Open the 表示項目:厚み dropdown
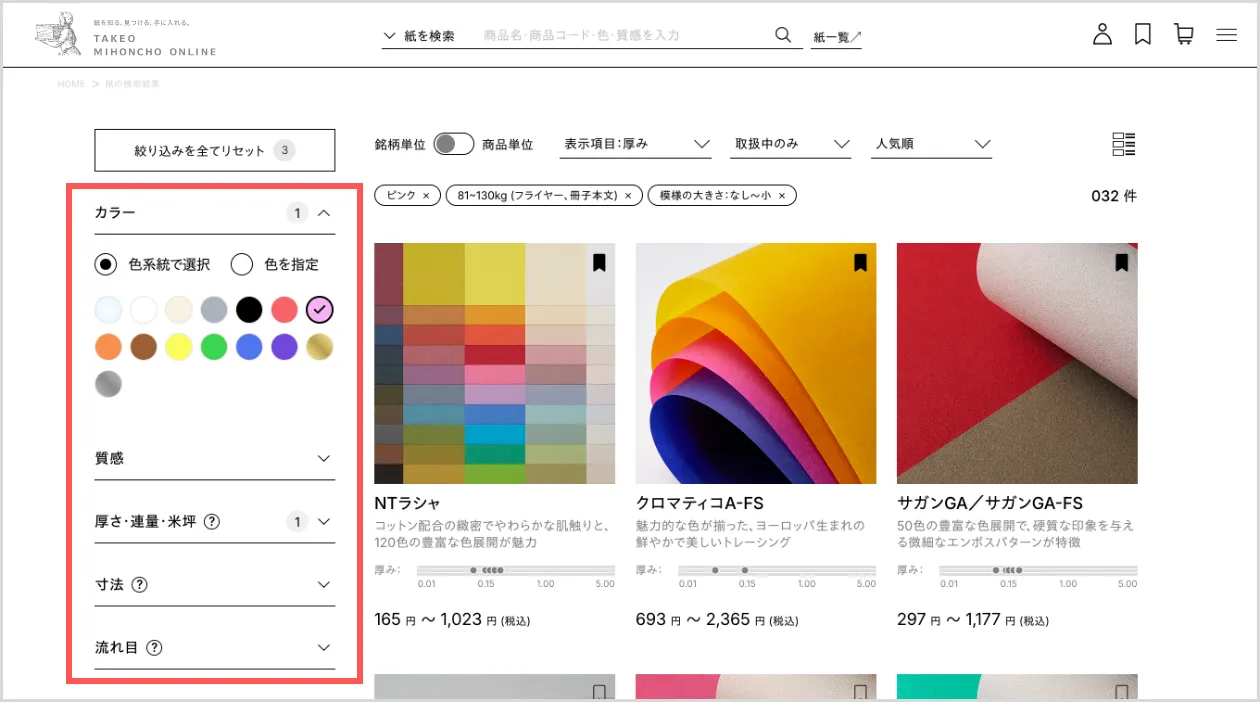 click(636, 144)
